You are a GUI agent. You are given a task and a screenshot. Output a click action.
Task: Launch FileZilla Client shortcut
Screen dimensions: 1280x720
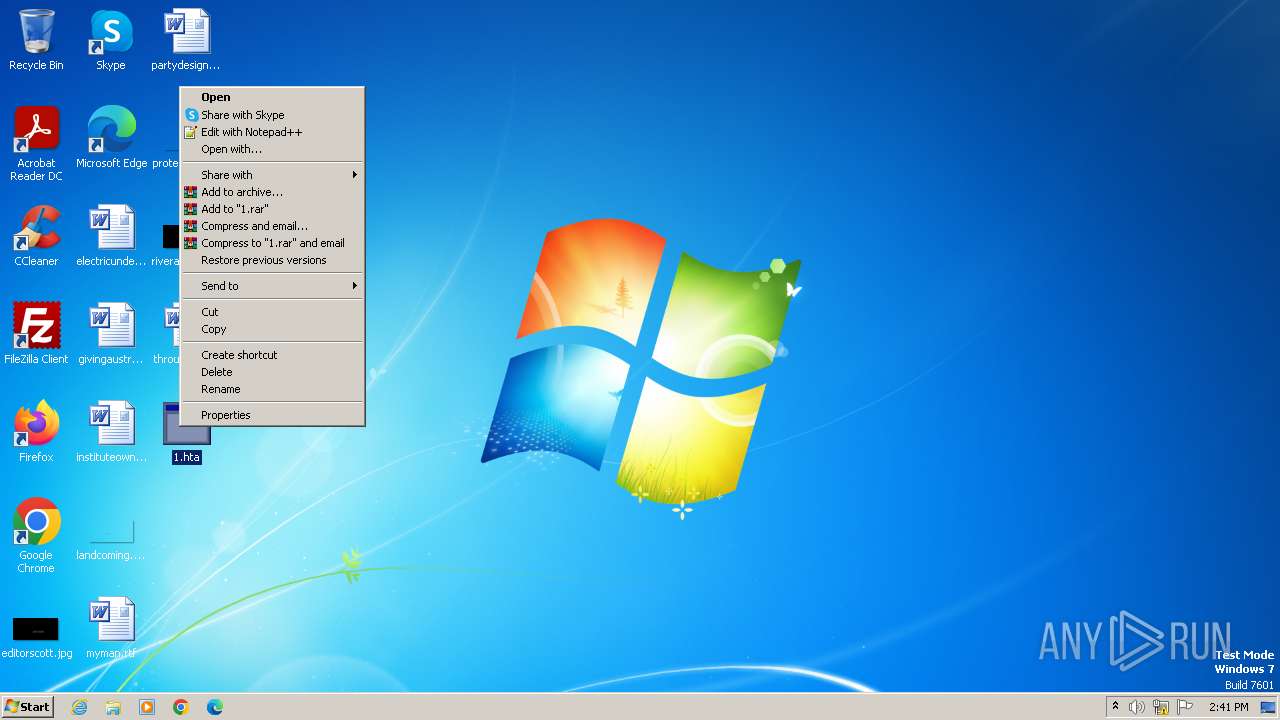click(36, 334)
